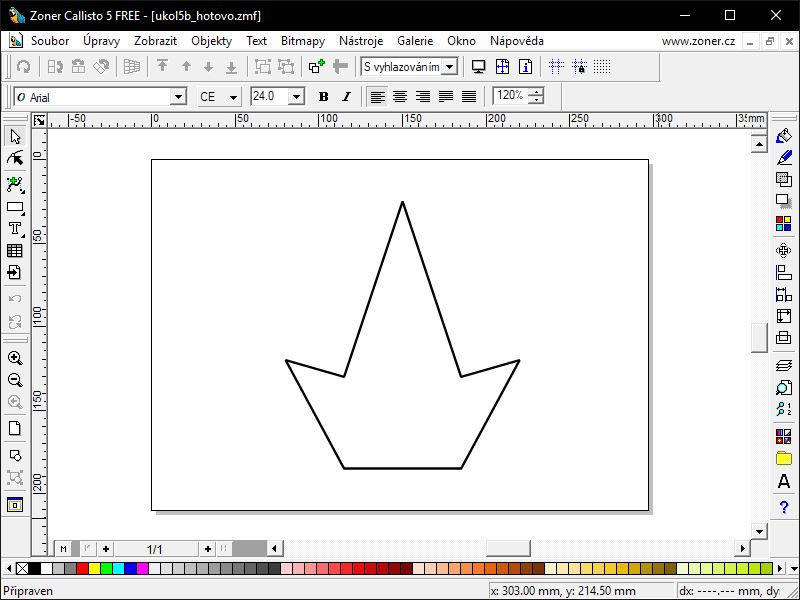Click the Připraven status text
The image size is (800, 600).
(x=28, y=591)
